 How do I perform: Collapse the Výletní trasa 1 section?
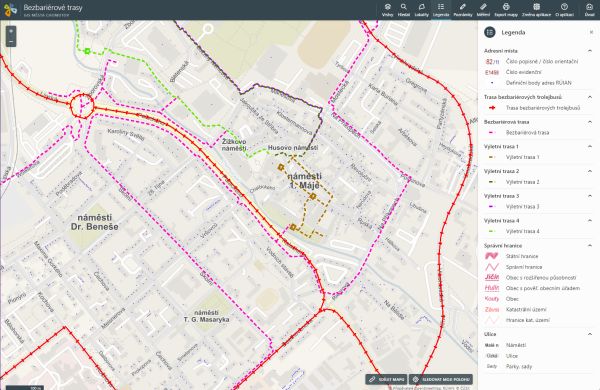[590, 146]
